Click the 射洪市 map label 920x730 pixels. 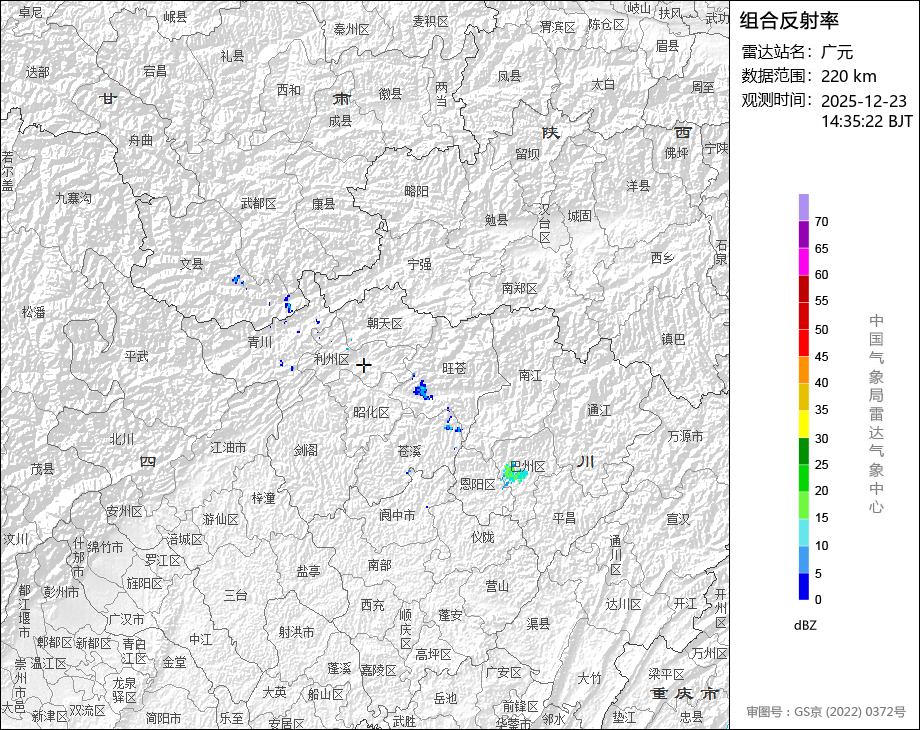tap(296, 632)
